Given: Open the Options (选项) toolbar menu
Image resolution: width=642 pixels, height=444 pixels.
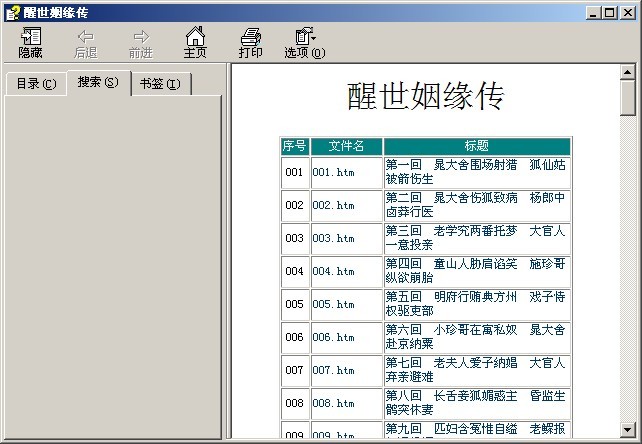Looking at the screenshot, I should [304, 37].
